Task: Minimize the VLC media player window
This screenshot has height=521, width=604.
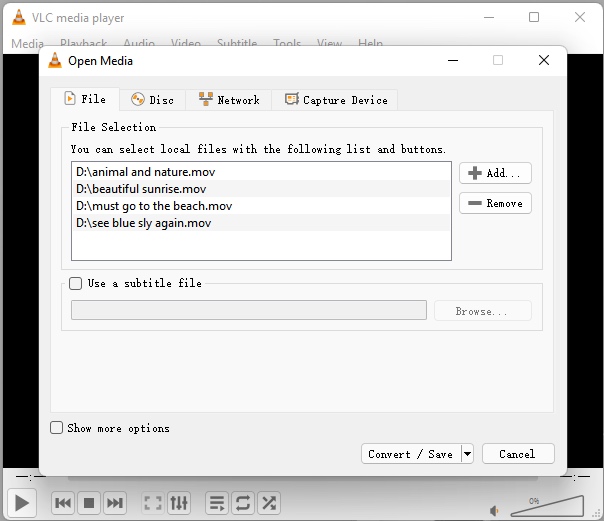Action: [489, 17]
